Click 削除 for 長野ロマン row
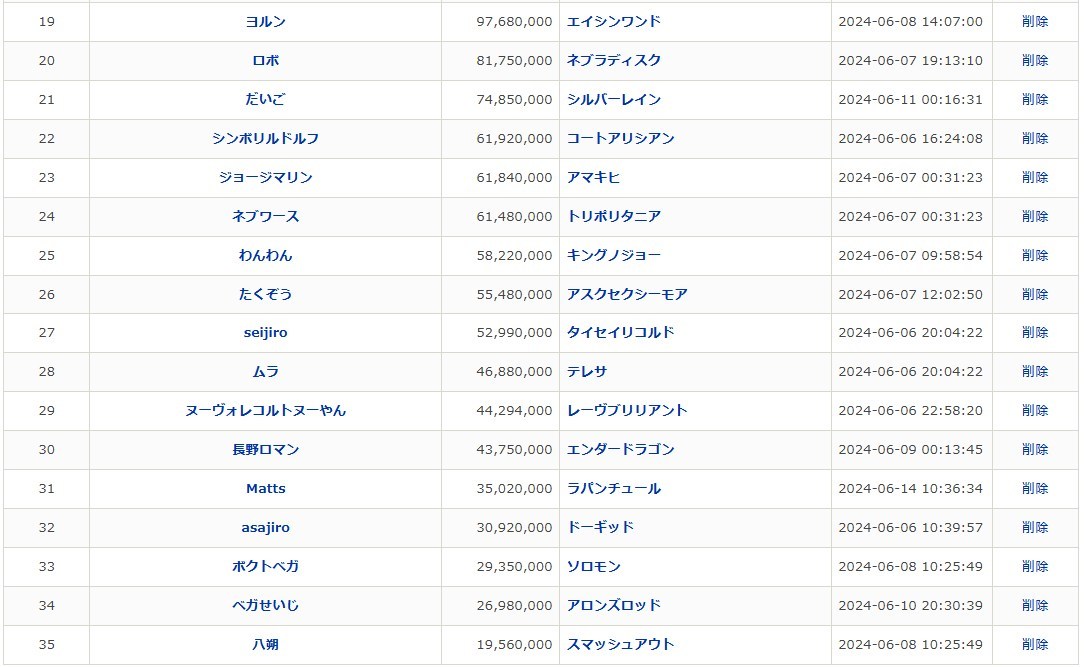 1035,450
